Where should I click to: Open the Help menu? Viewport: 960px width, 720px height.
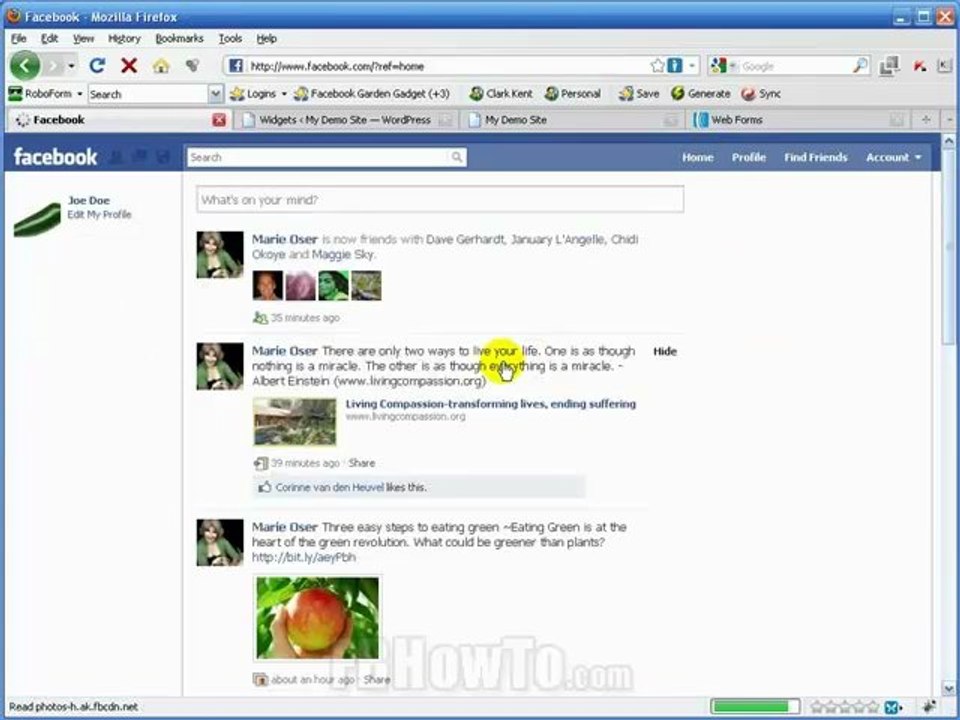coord(266,39)
